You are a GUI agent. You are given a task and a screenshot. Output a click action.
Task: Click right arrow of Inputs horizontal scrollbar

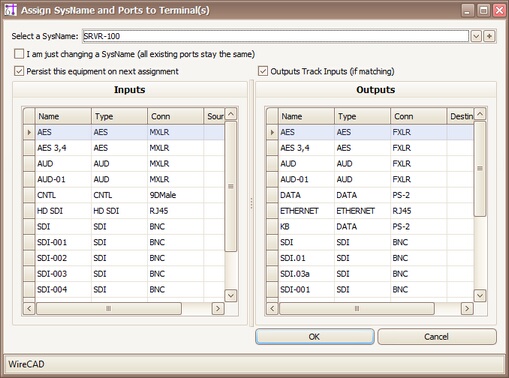218,308
